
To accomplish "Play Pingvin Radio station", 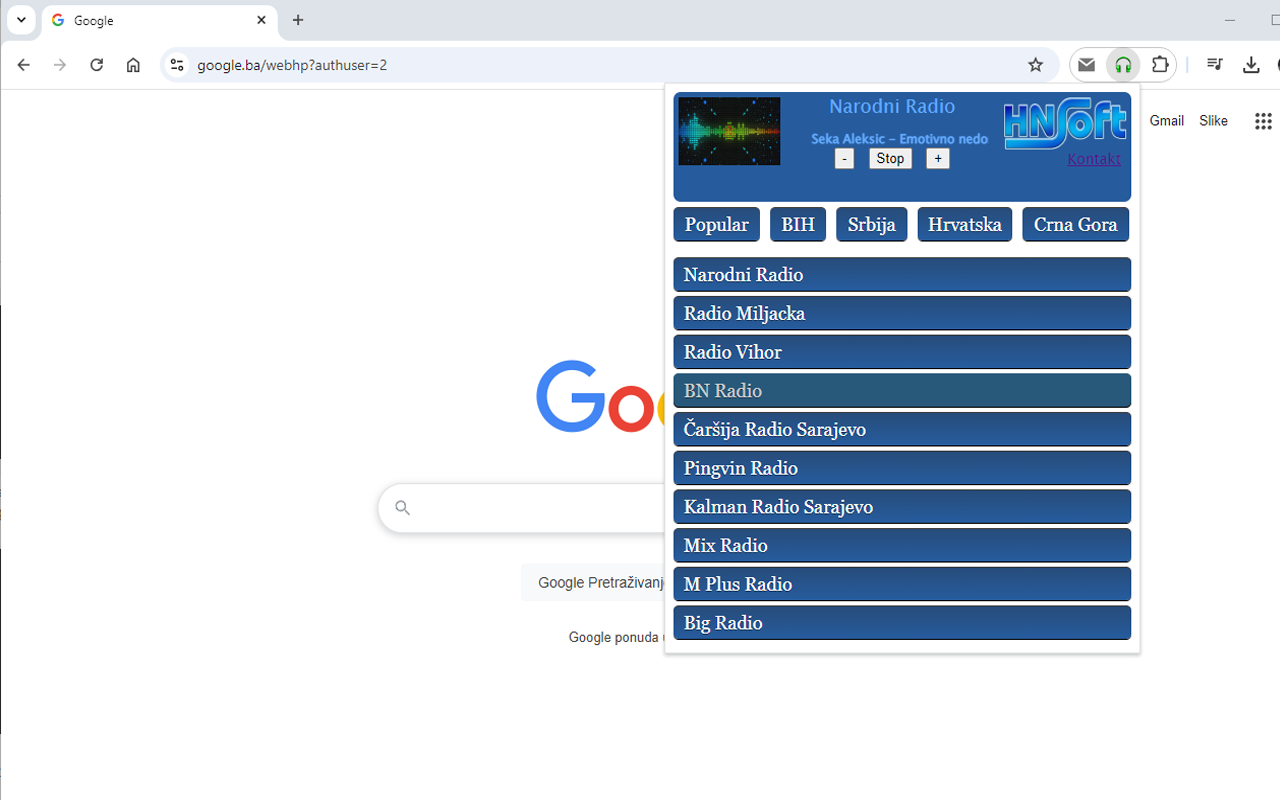I will (x=902, y=468).
